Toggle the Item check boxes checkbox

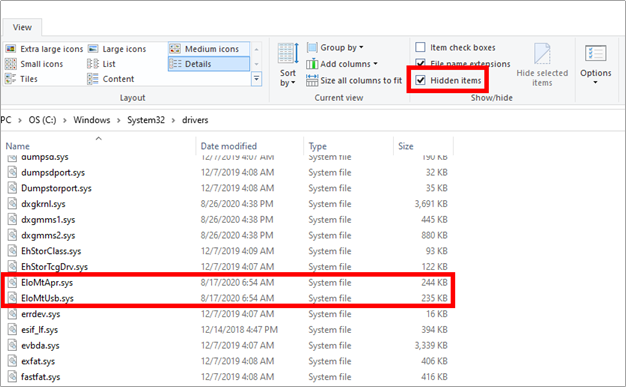[x=420, y=48]
